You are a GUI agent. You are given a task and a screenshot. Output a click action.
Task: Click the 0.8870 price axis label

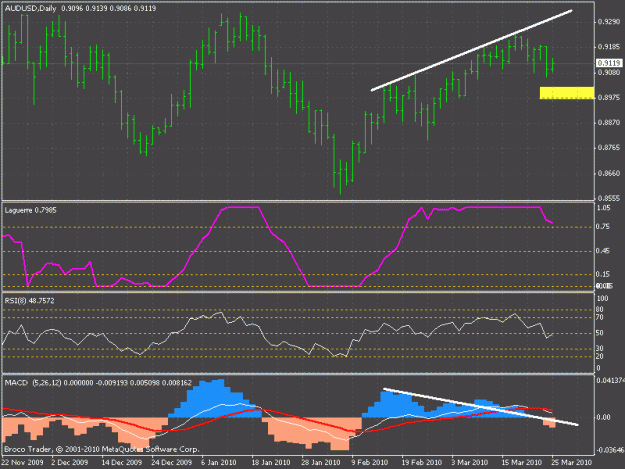[x=609, y=123]
